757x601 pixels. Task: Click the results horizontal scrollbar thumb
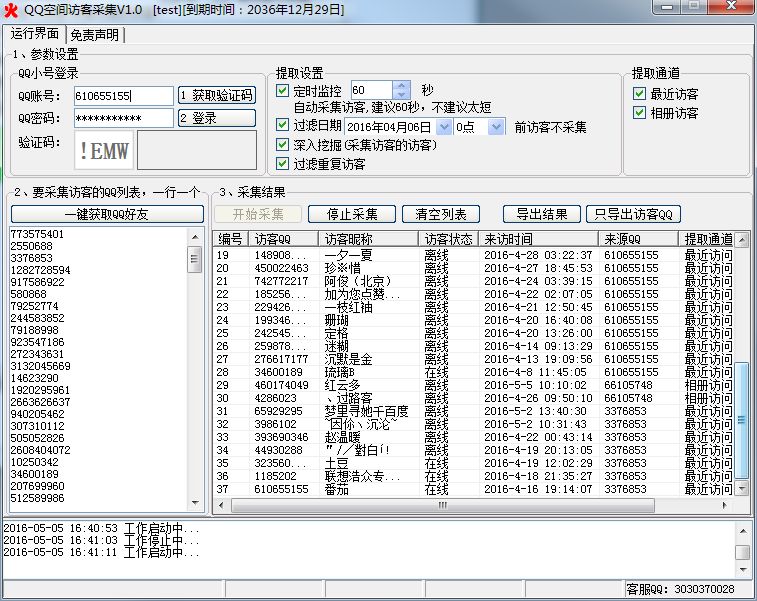click(443, 505)
